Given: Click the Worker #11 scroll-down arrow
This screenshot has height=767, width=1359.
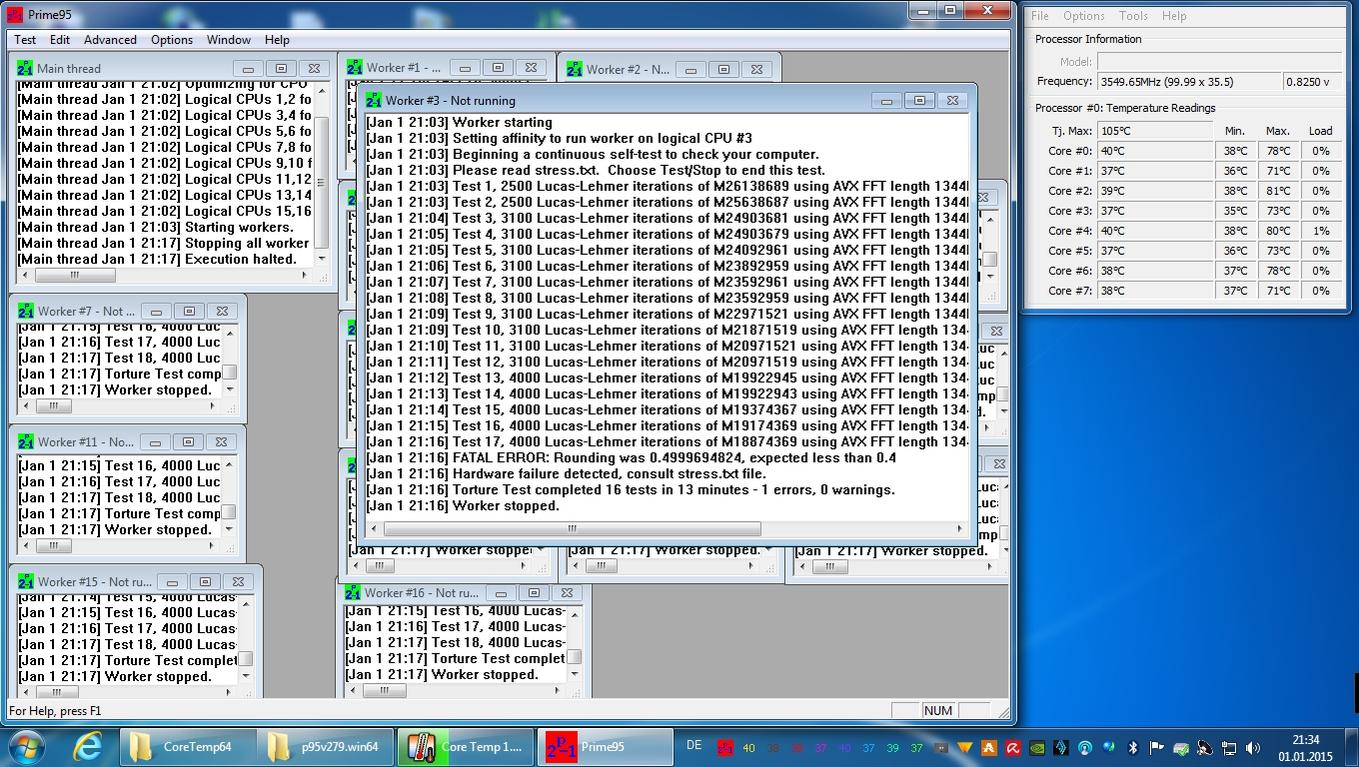Looking at the screenshot, I should click(229, 529).
